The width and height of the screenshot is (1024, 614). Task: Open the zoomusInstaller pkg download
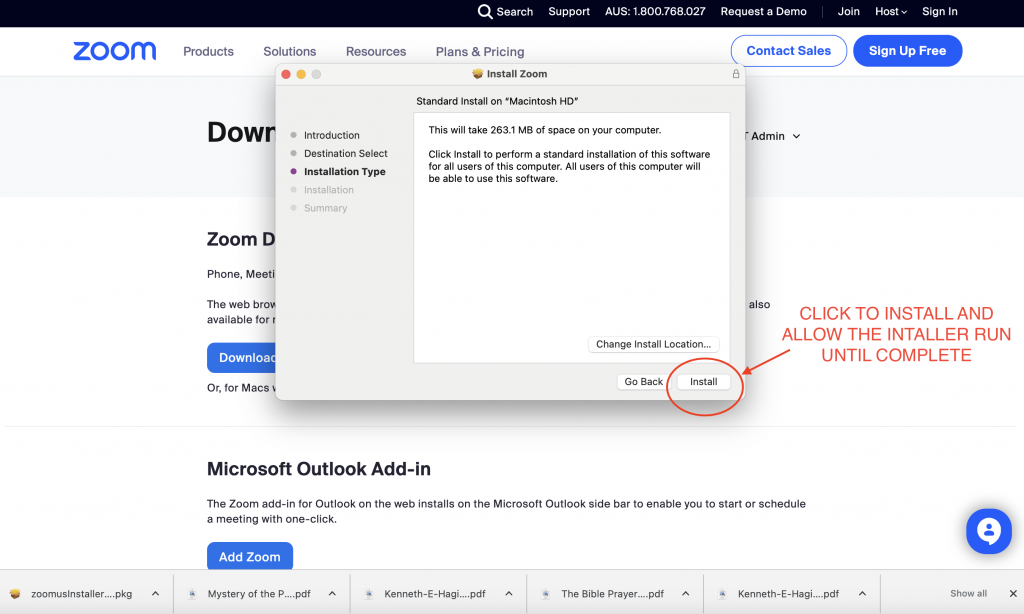pos(82,594)
